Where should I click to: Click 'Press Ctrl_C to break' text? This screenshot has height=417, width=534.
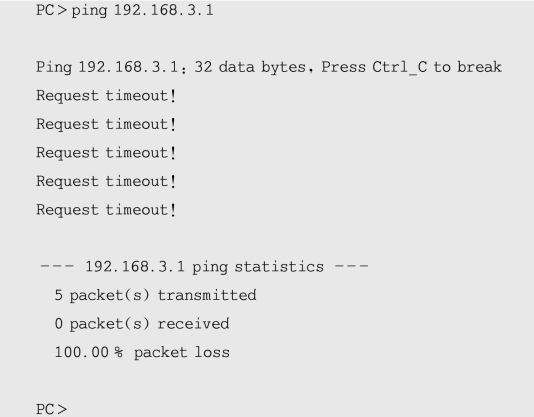click(x=411, y=67)
